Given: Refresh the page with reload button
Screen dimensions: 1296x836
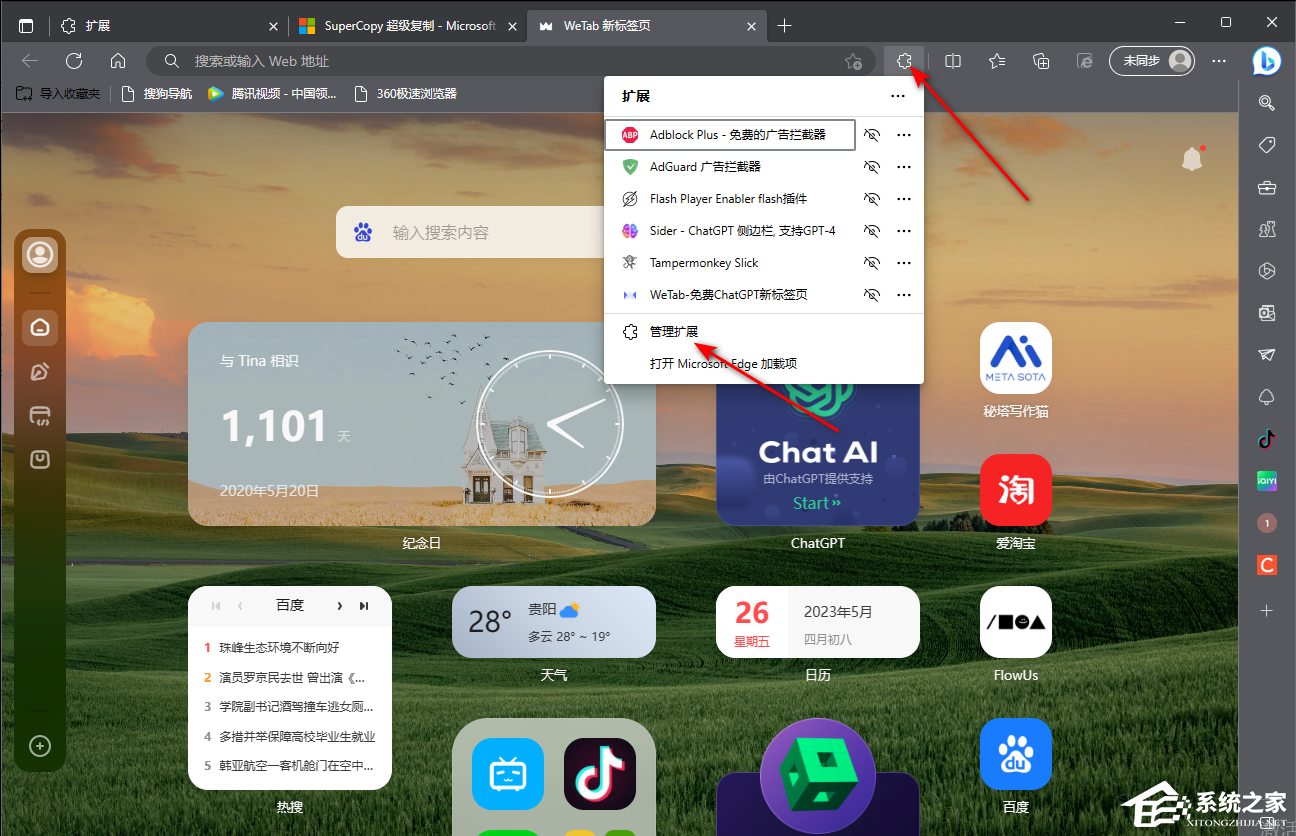Looking at the screenshot, I should (x=74, y=61).
